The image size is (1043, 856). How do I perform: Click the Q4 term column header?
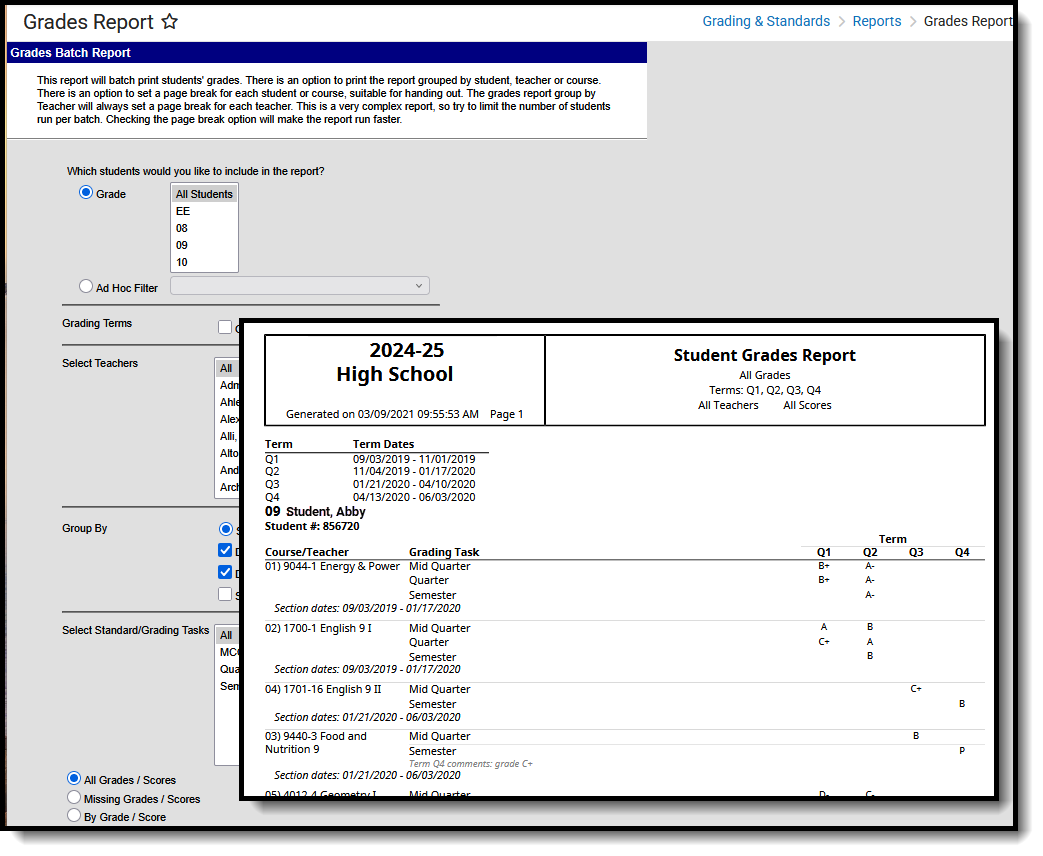(x=962, y=553)
